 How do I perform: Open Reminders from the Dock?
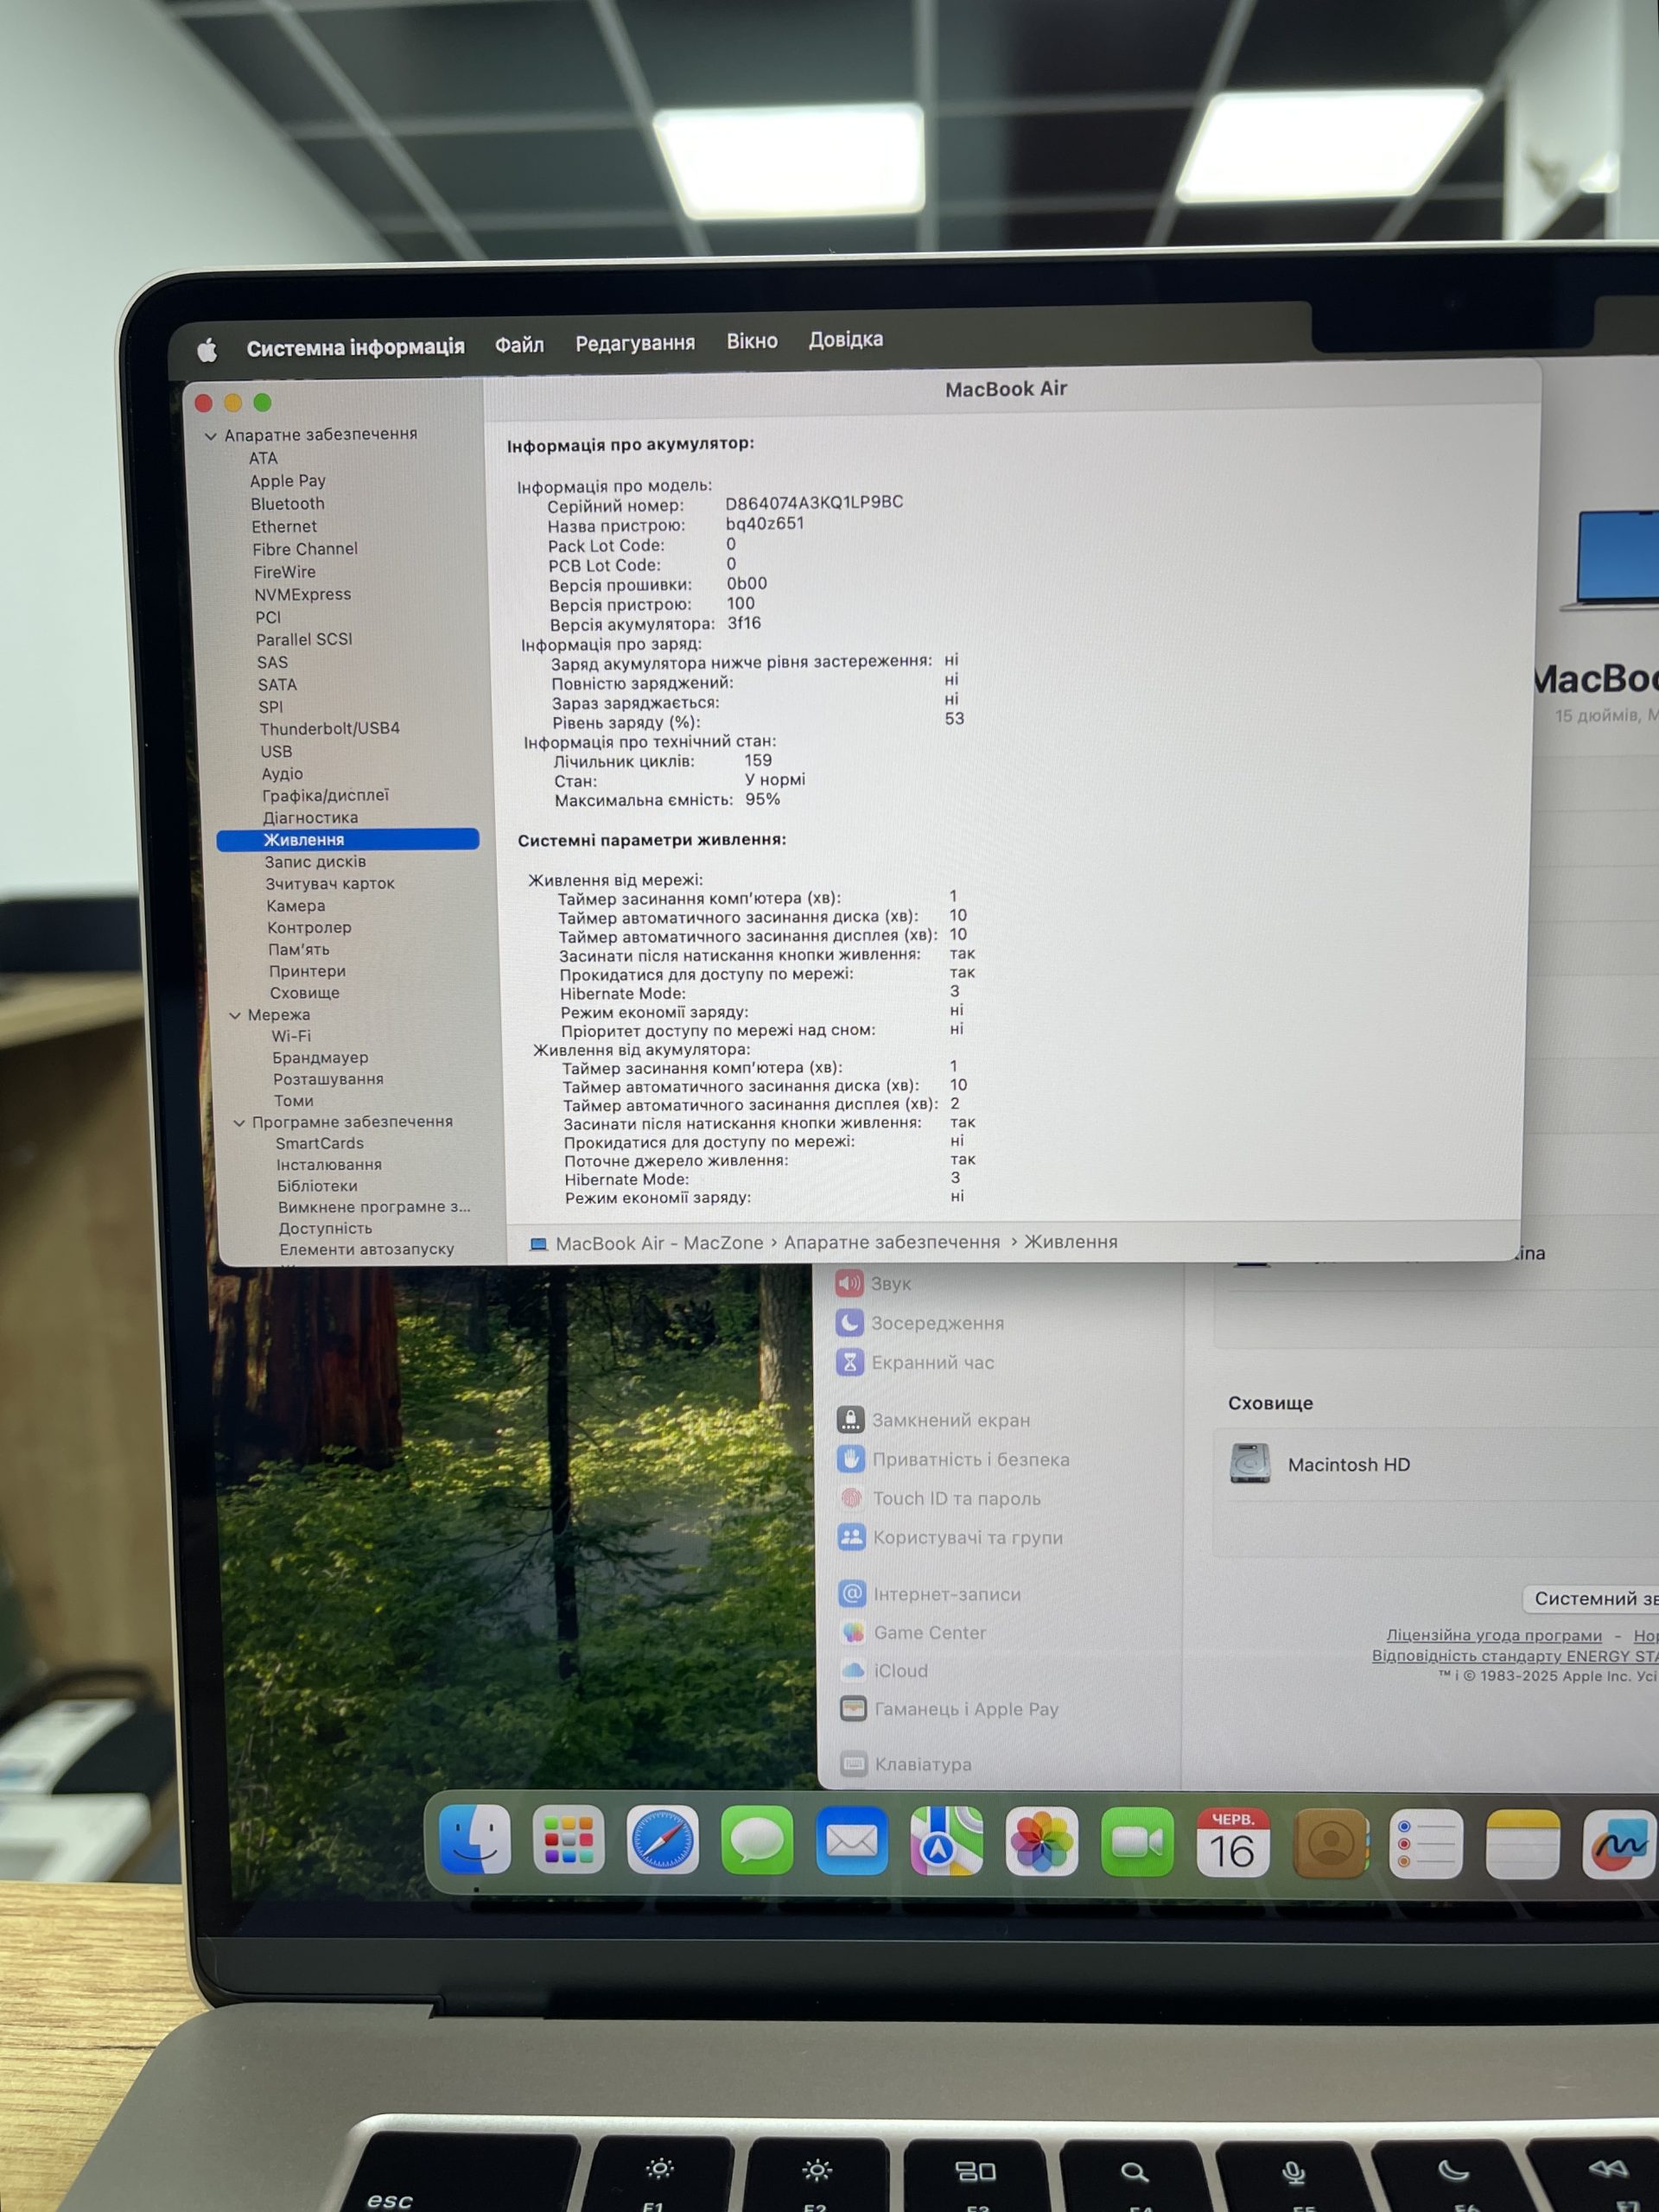(x=1426, y=1845)
